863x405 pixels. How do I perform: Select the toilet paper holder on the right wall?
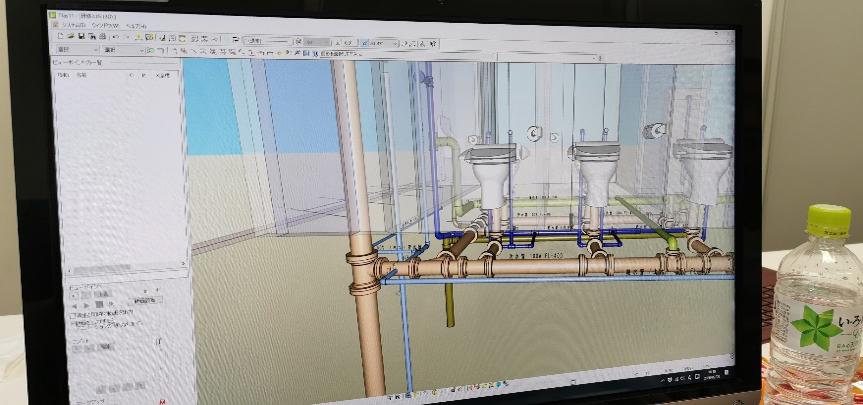coord(654,131)
